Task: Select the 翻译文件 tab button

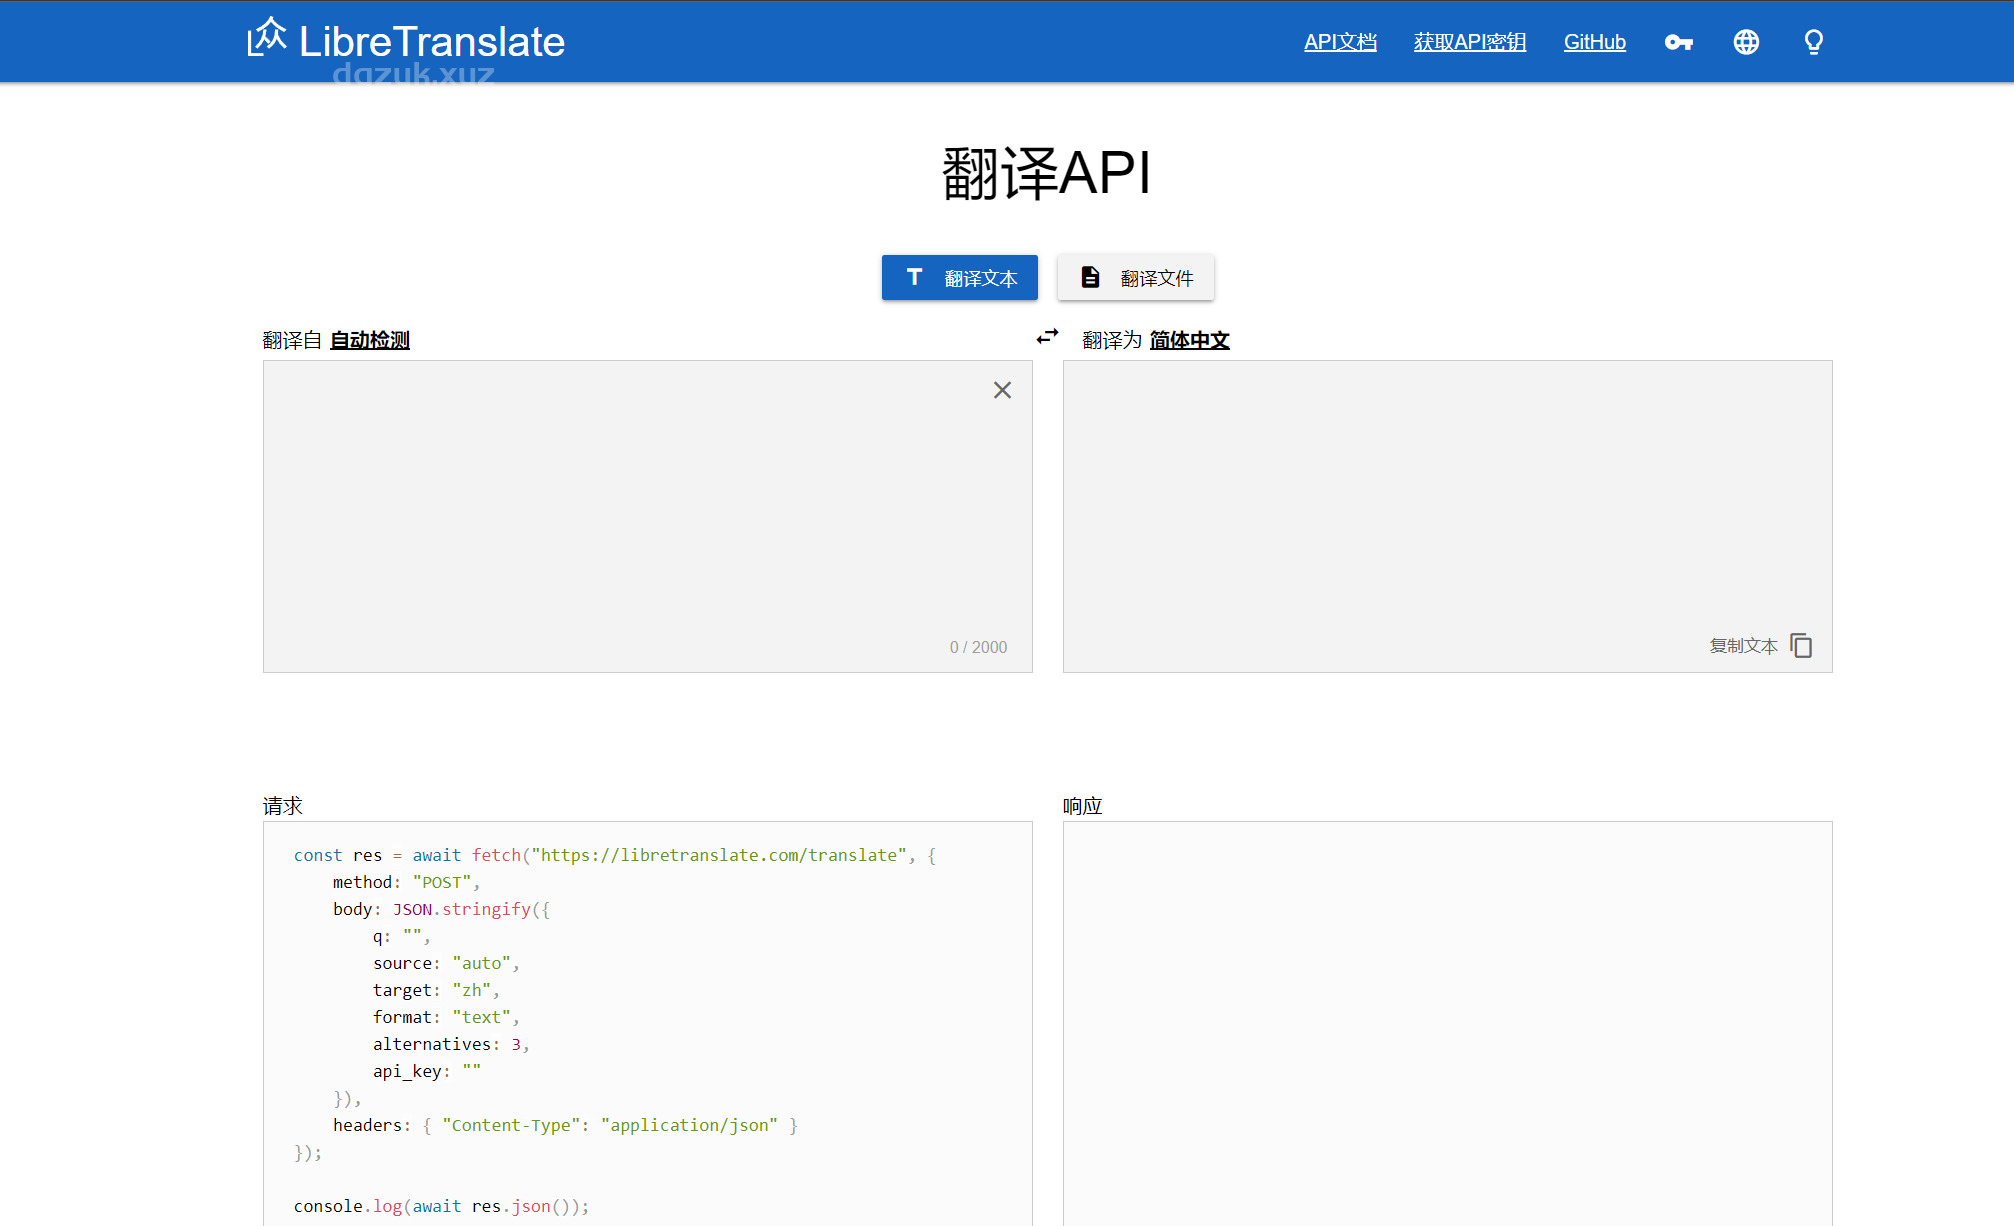Action: tap(1136, 277)
